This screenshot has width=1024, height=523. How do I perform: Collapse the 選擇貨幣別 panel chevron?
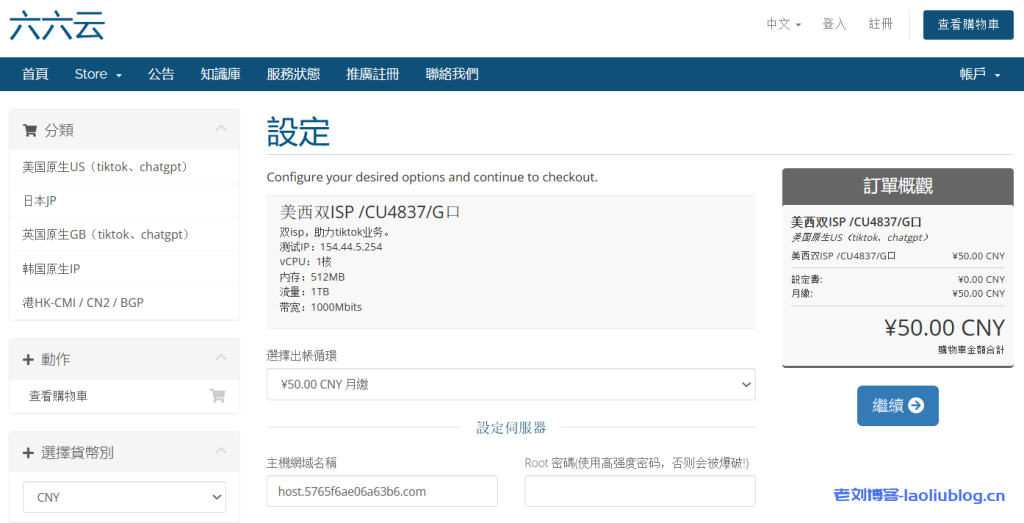(x=221, y=452)
